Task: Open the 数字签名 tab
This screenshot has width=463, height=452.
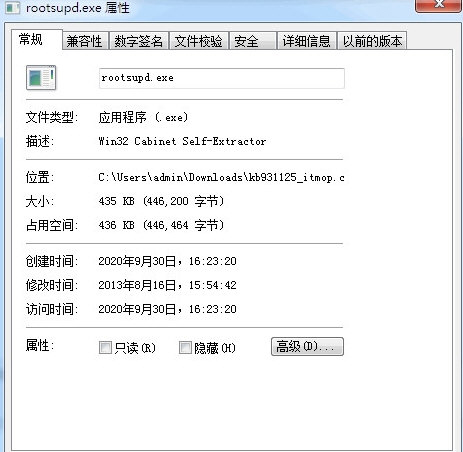Action: (x=139, y=41)
